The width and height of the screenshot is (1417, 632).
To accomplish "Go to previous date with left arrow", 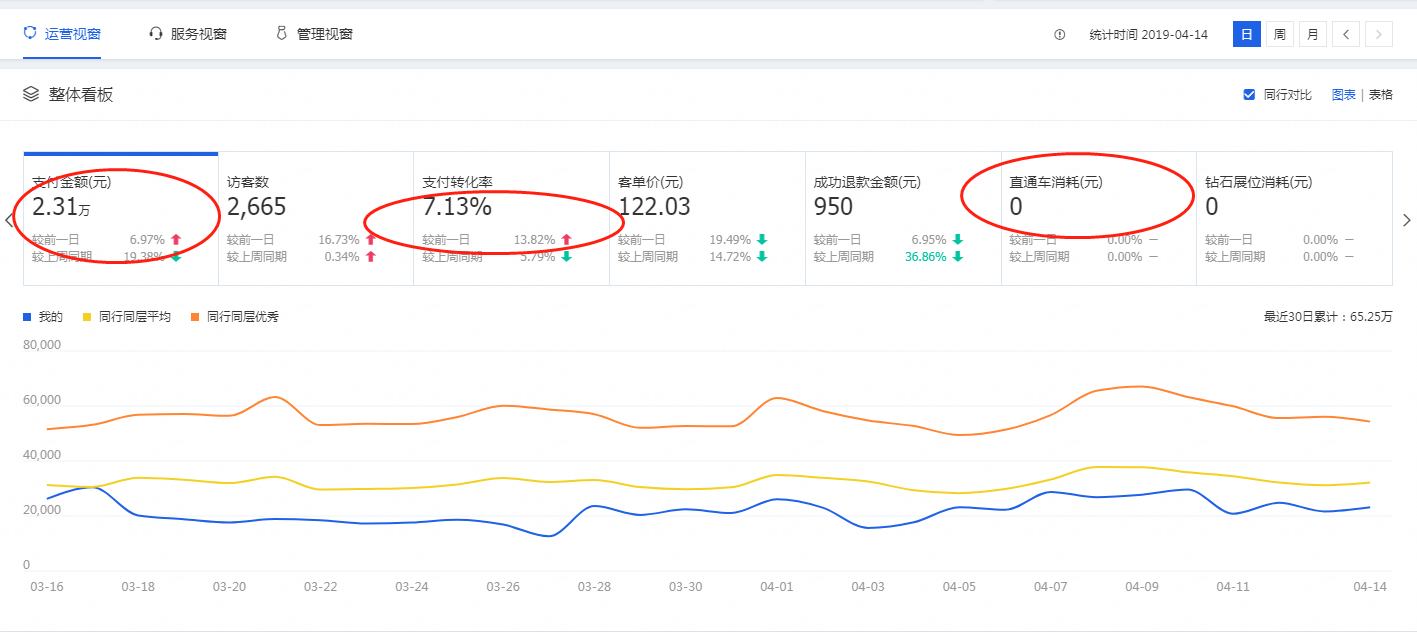I will (1345, 34).
